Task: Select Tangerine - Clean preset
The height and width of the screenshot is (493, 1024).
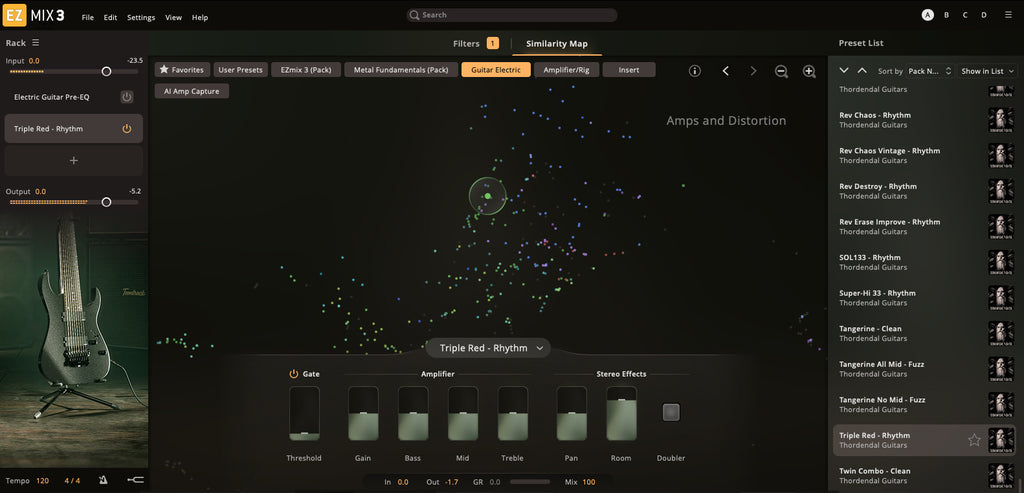Action: pos(924,334)
